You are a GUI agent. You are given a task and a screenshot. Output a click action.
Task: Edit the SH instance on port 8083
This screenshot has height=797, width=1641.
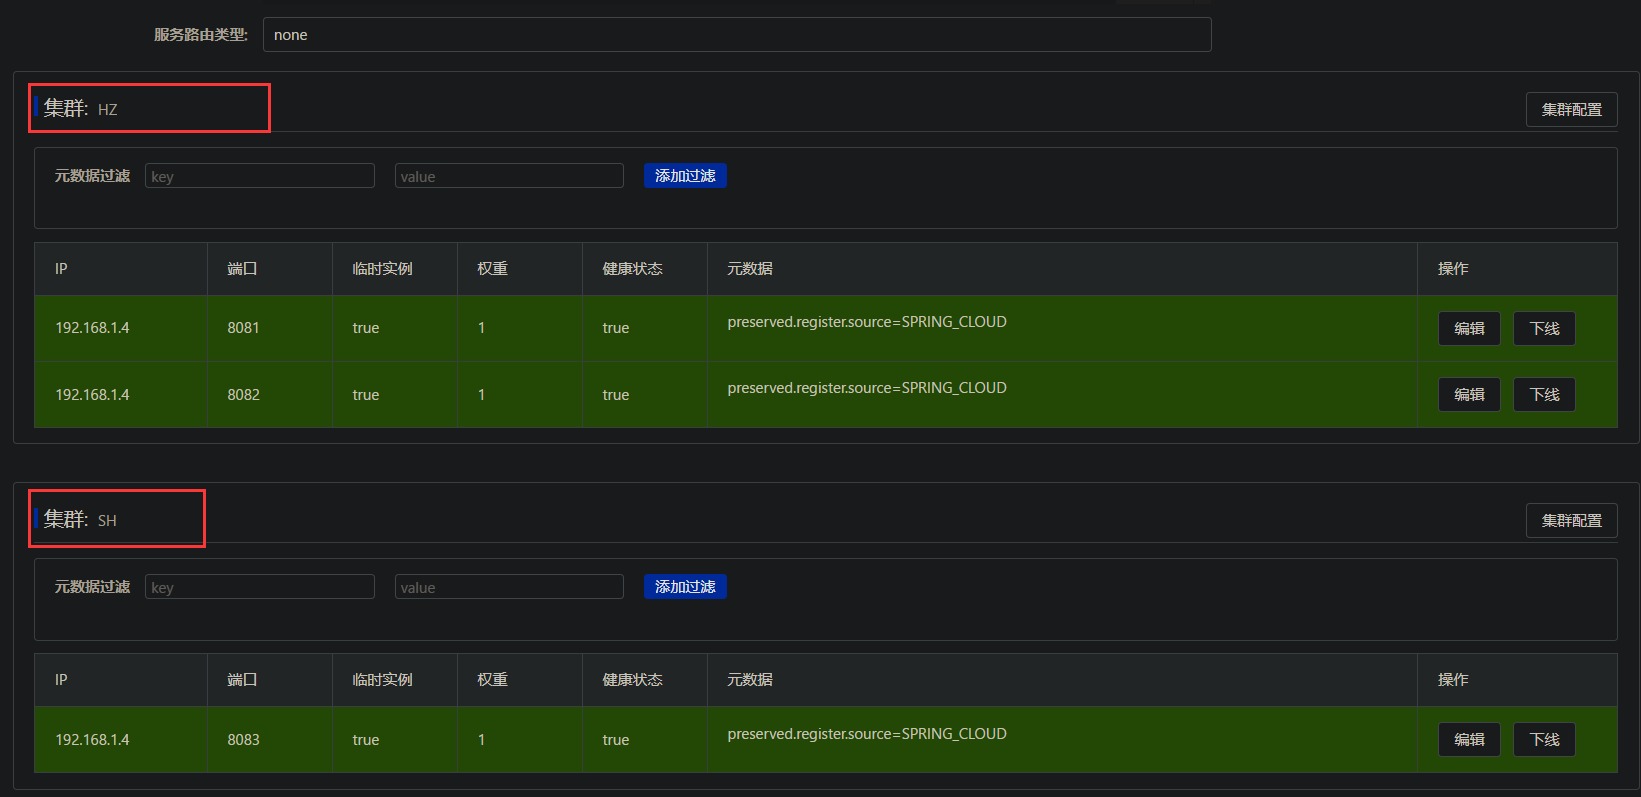(1469, 740)
